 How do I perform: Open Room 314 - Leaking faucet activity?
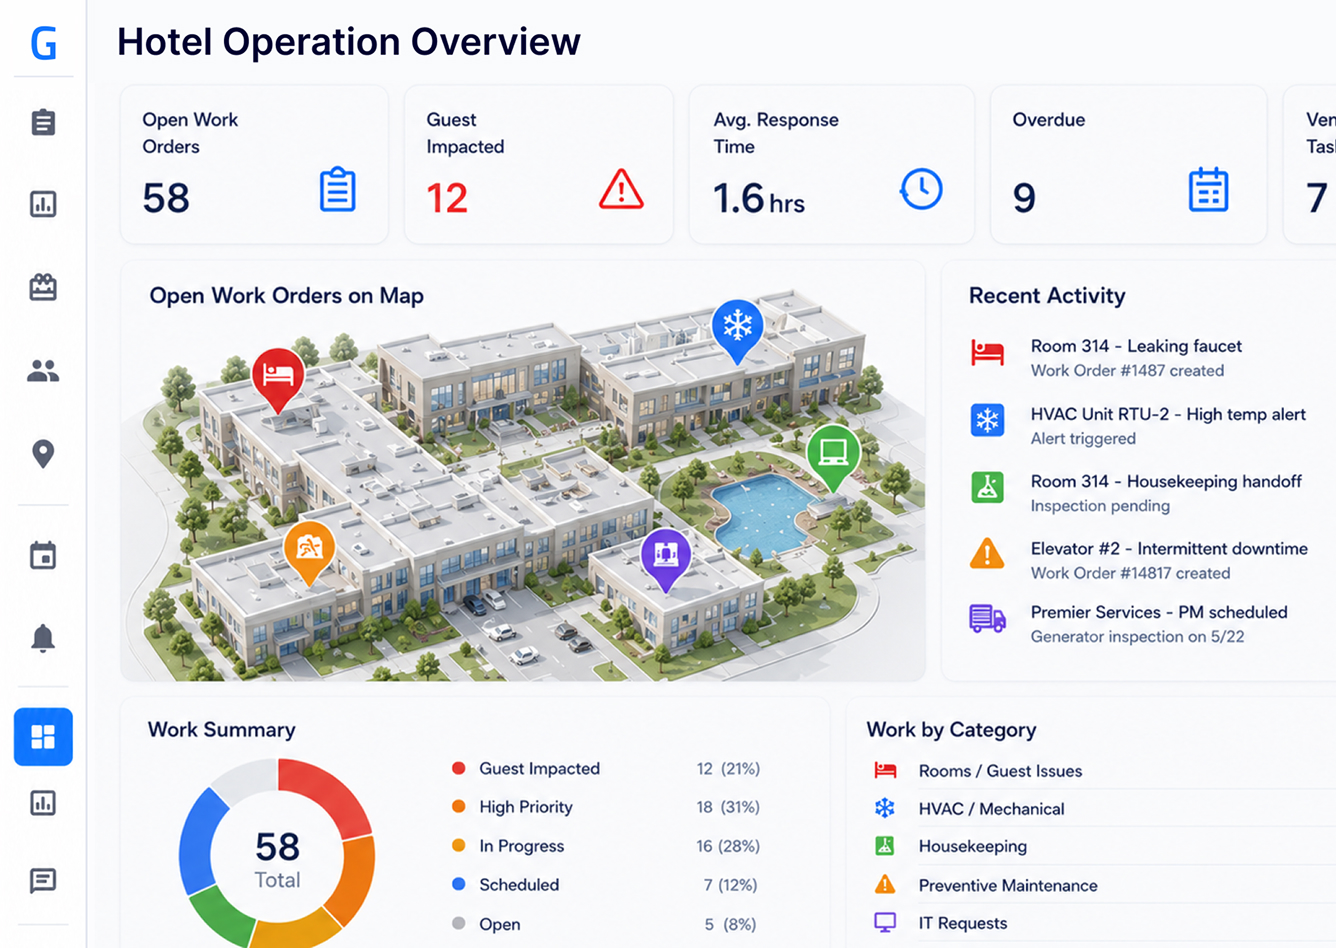(1140, 357)
